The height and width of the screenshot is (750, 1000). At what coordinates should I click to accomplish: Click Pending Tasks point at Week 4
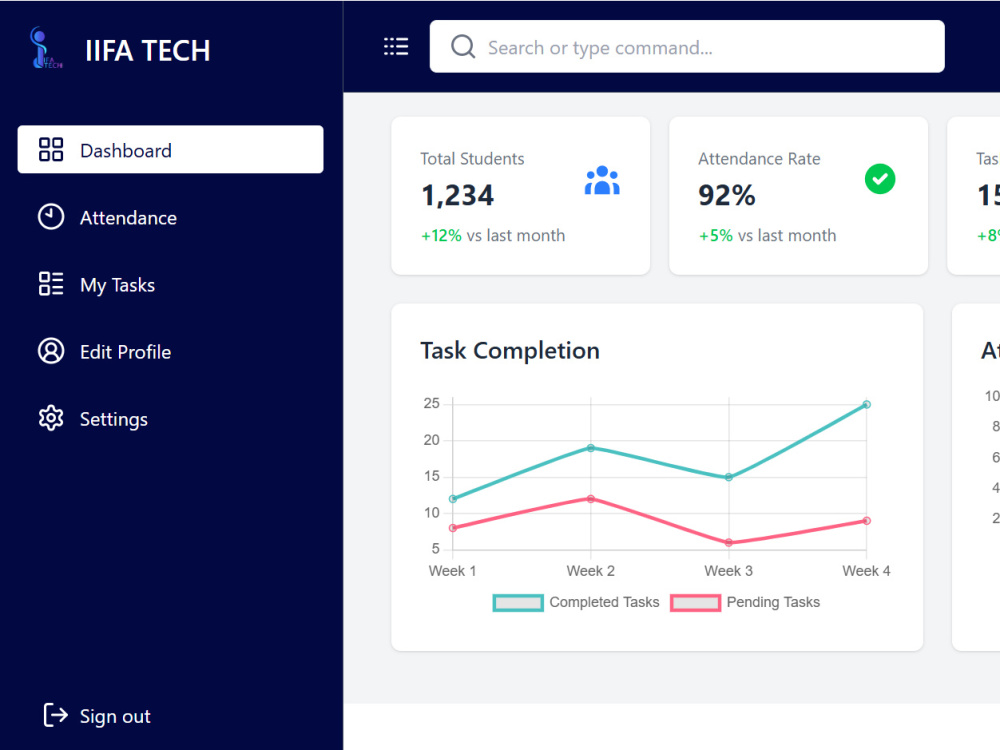click(x=867, y=521)
